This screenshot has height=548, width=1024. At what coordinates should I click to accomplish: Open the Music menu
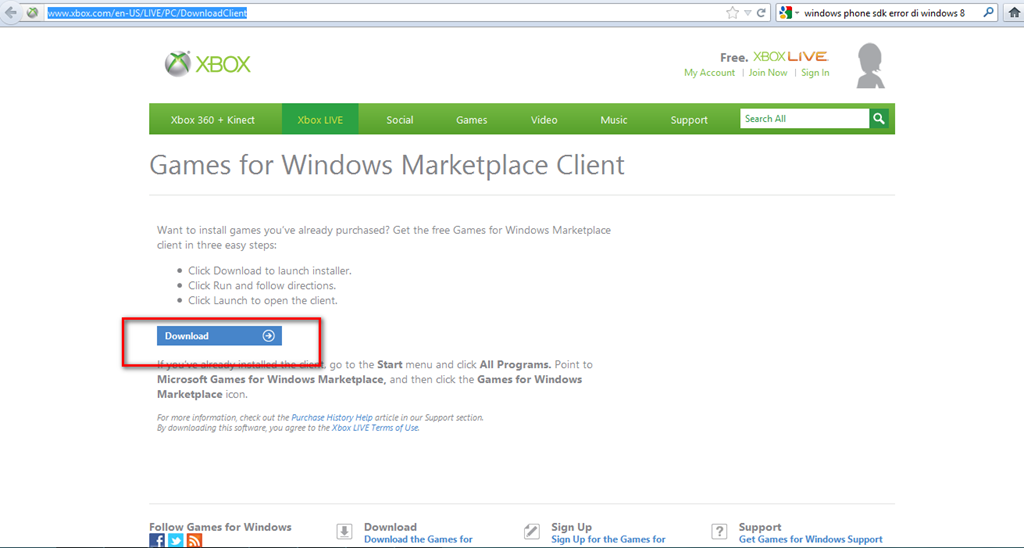click(x=614, y=120)
